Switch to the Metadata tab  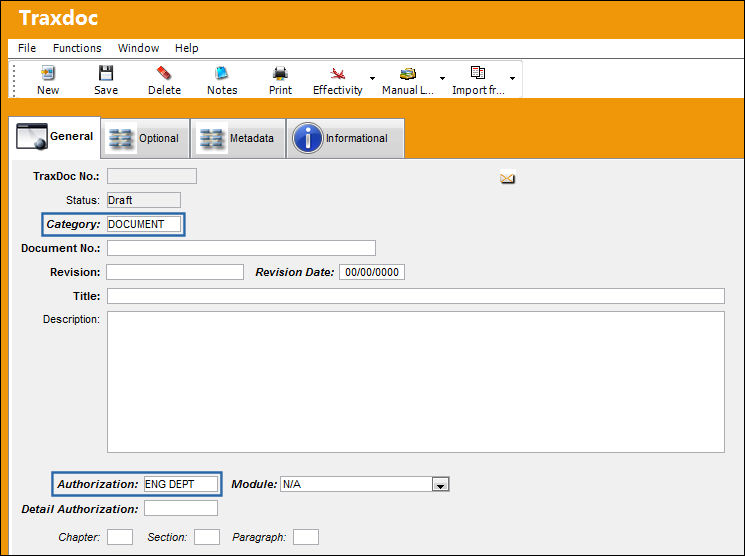(238, 138)
